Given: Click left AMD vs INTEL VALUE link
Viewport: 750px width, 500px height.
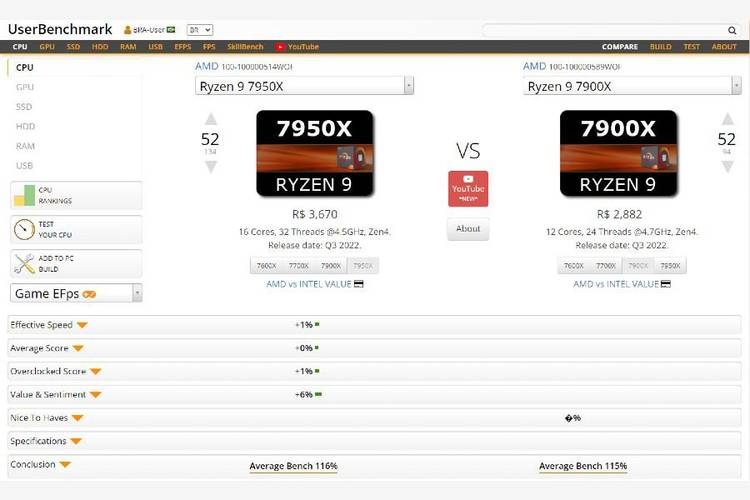Looking at the screenshot, I should pos(309,284).
